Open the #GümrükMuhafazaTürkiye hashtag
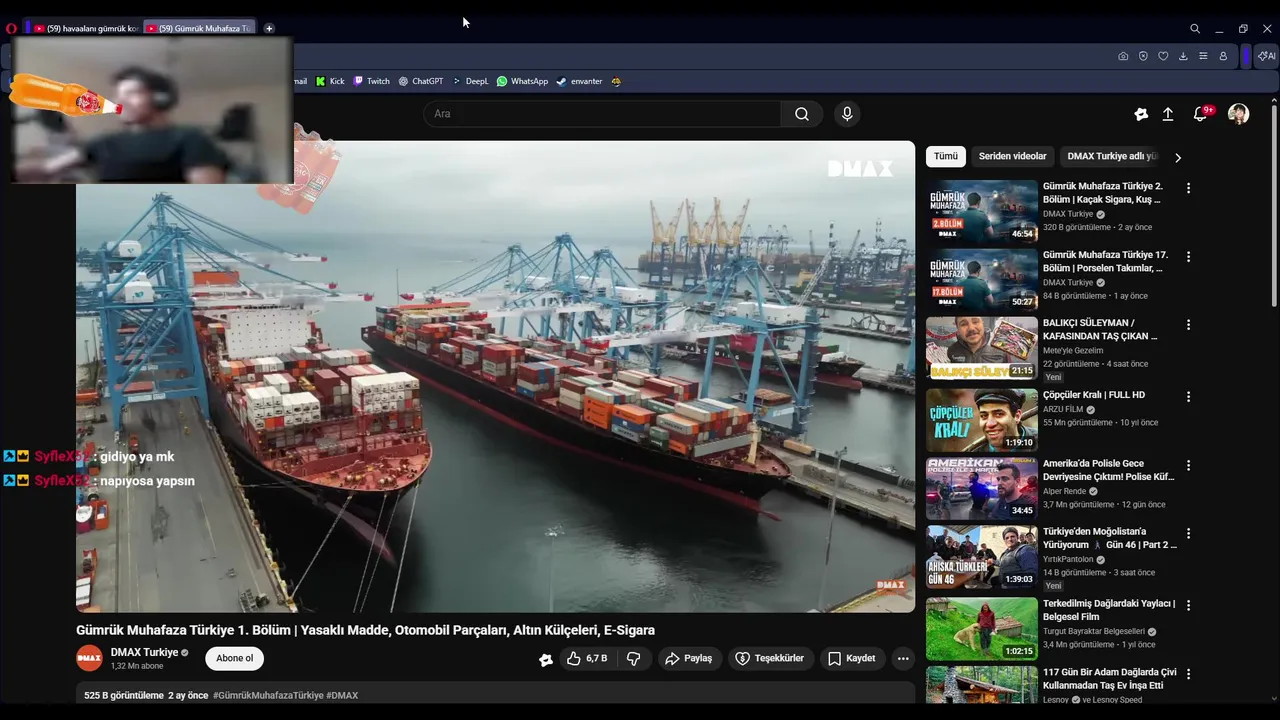 pos(268,695)
